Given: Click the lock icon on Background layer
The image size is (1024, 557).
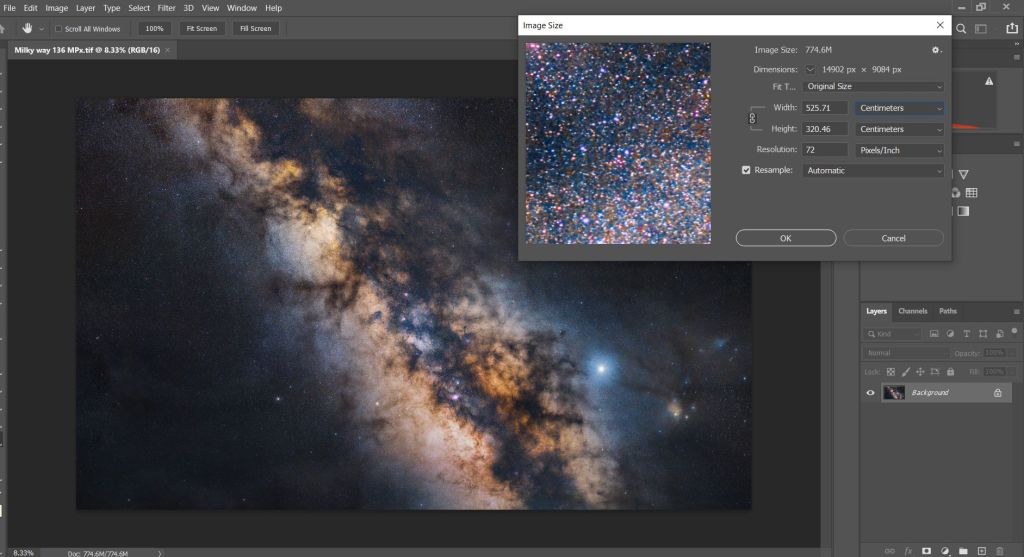Looking at the screenshot, I should click(x=997, y=393).
